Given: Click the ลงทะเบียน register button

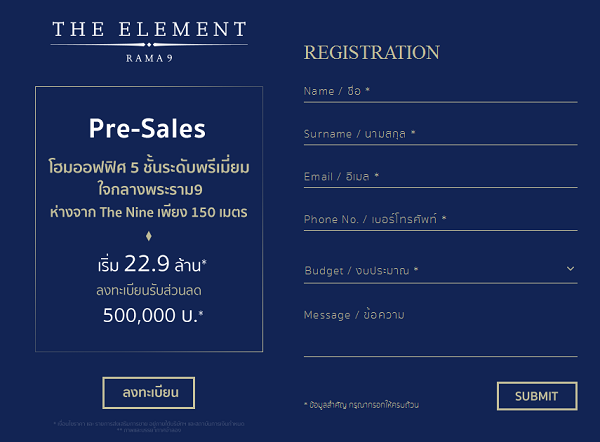Looking at the screenshot, I should (x=148, y=393).
